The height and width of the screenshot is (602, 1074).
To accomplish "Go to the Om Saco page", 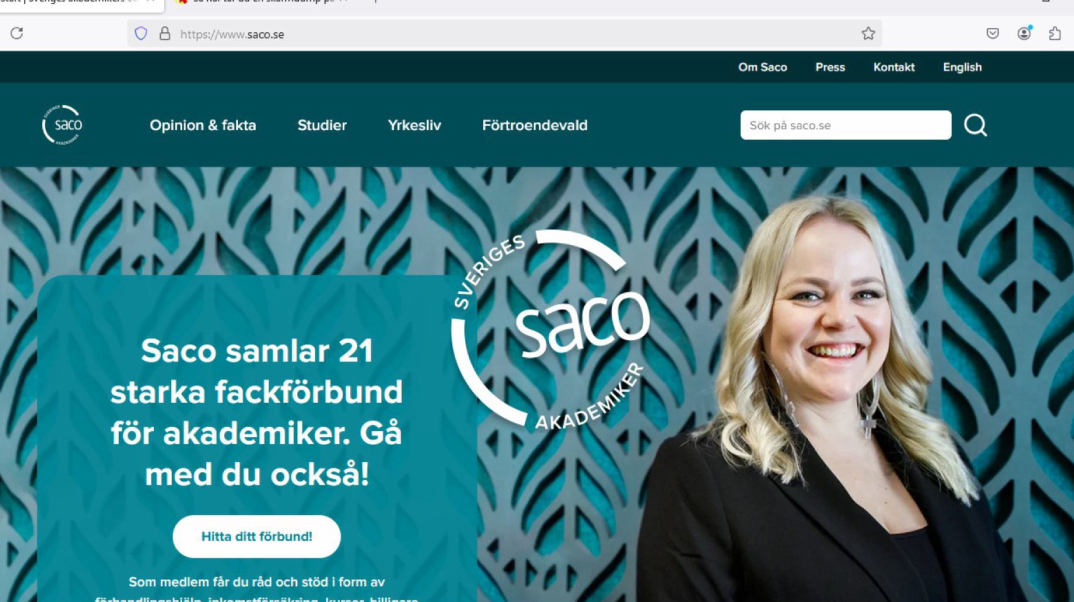I will coord(762,67).
